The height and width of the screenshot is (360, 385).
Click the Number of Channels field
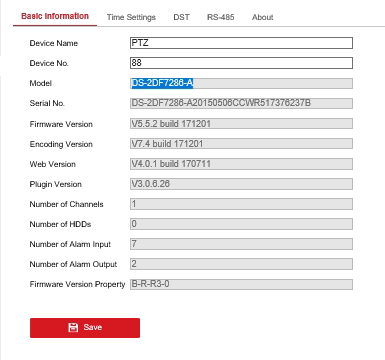[241, 204]
